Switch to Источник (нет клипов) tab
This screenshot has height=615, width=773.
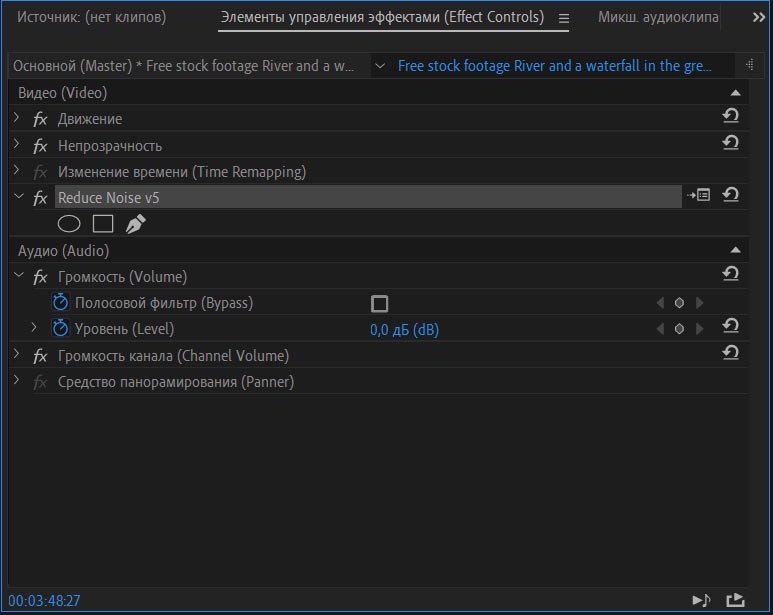(x=91, y=17)
